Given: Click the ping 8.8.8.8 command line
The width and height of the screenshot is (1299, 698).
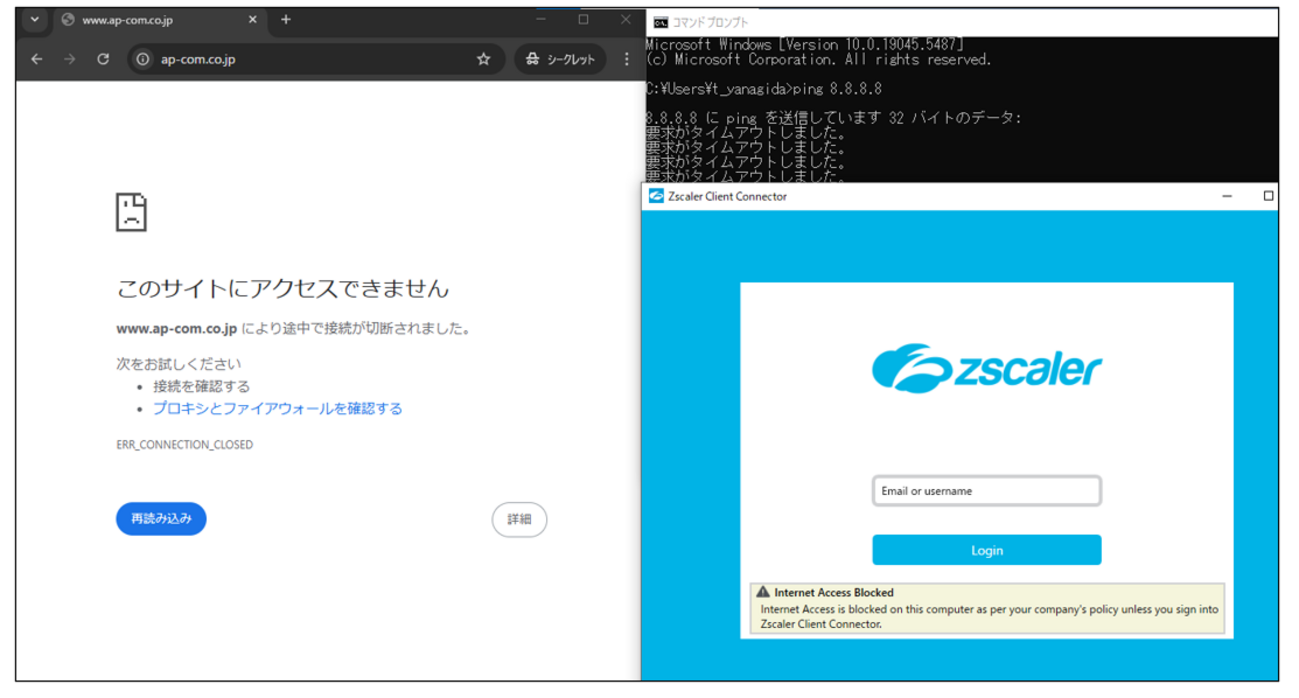Looking at the screenshot, I should (x=764, y=89).
